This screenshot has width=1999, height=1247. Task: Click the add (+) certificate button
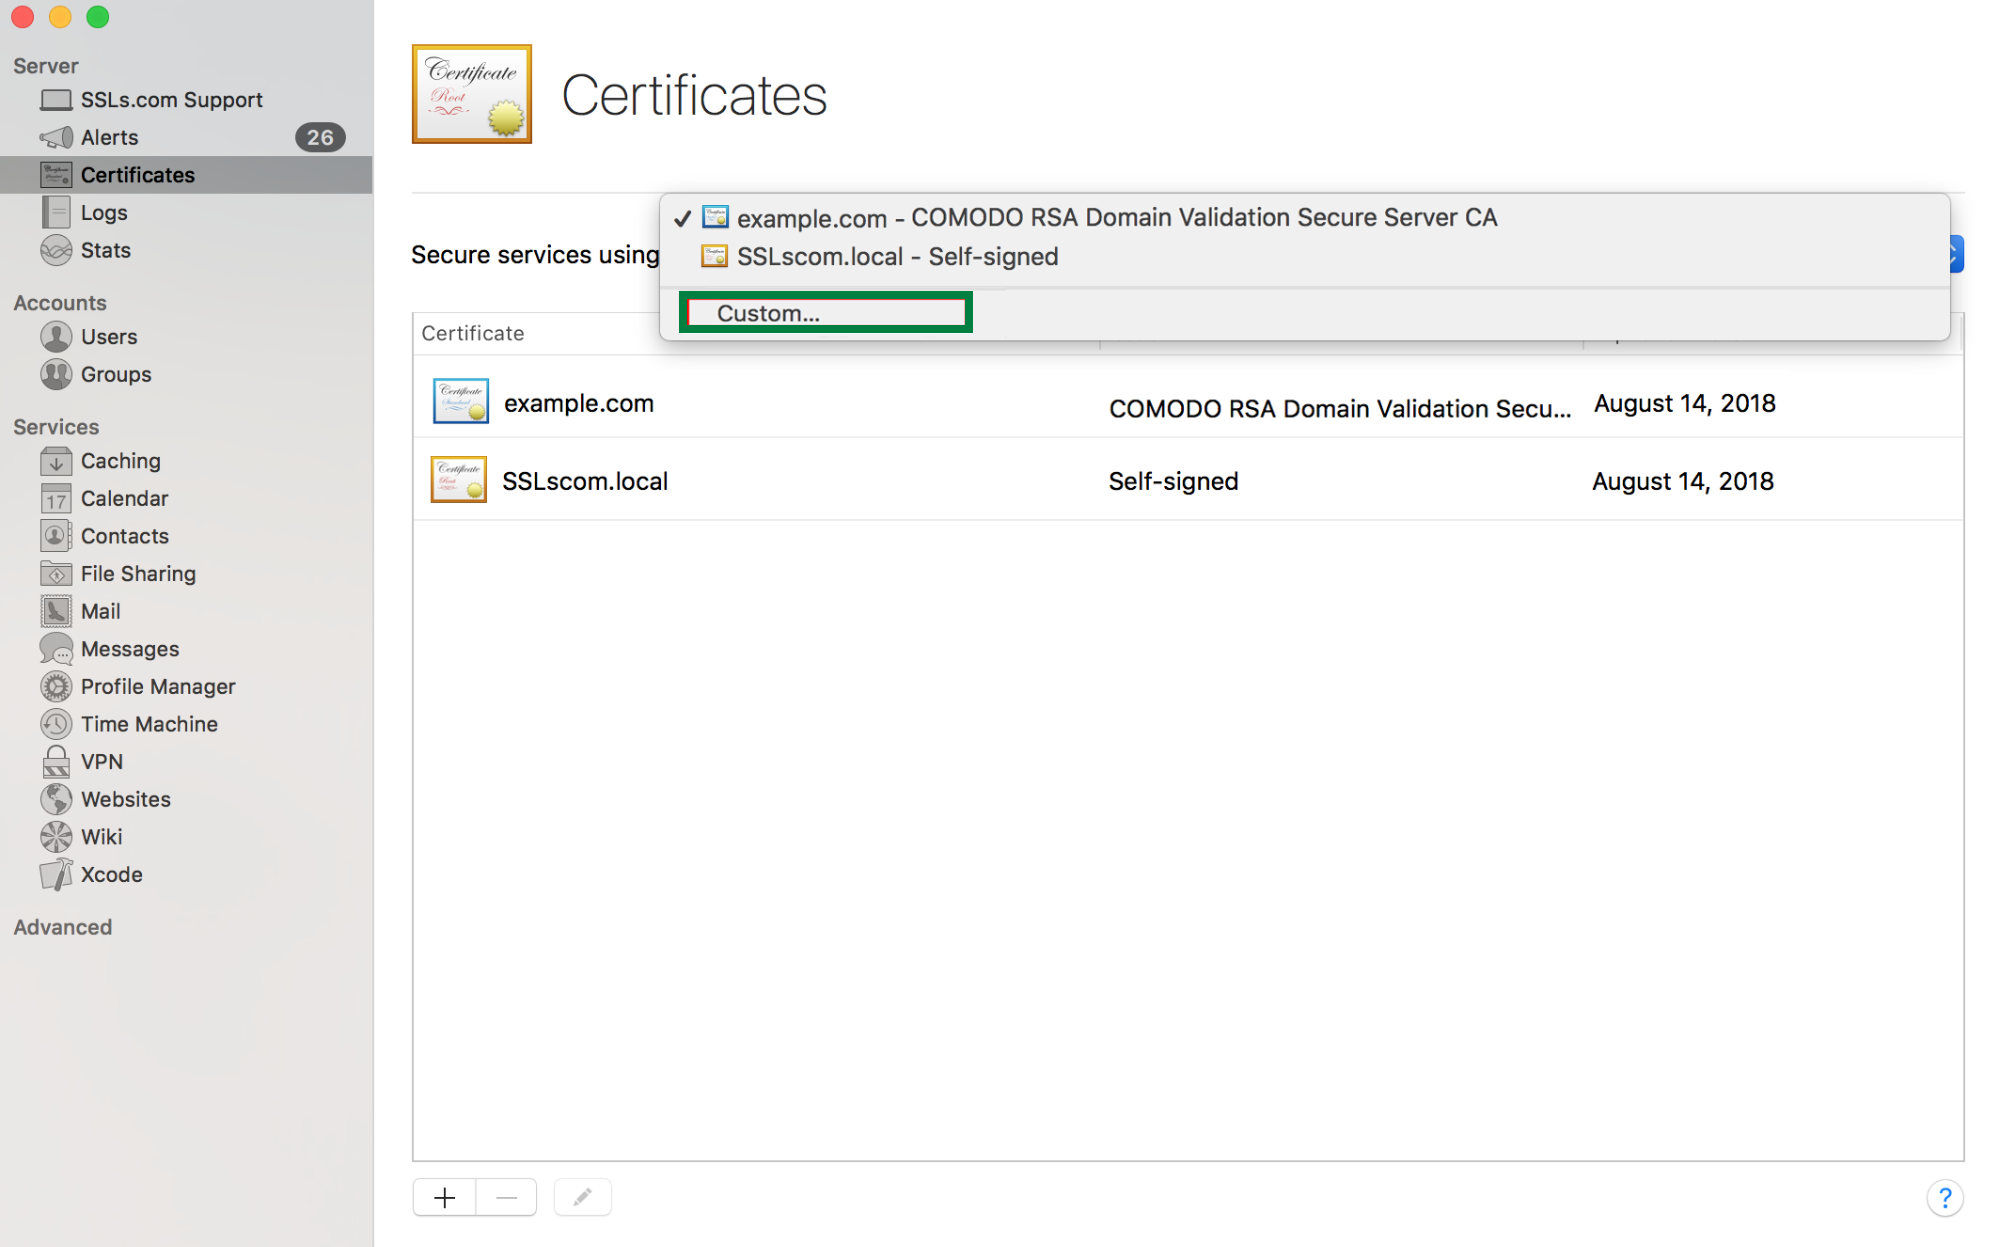click(445, 1197)
